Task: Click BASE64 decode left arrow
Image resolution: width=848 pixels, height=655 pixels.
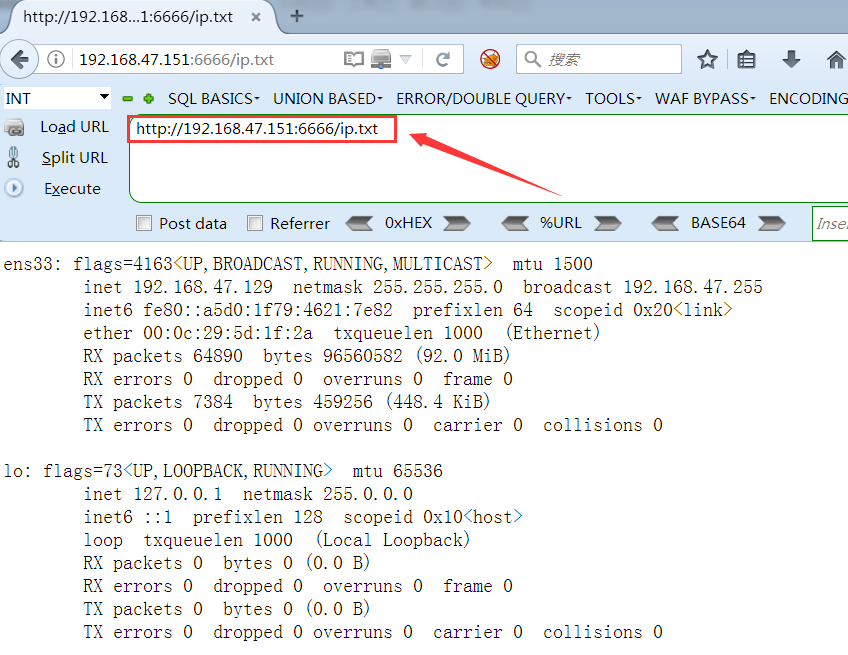Action: coord(665,223)
